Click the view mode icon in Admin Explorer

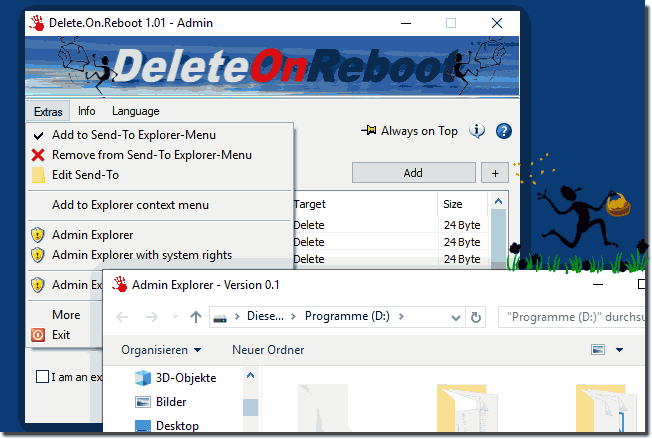tap(598, 350)
